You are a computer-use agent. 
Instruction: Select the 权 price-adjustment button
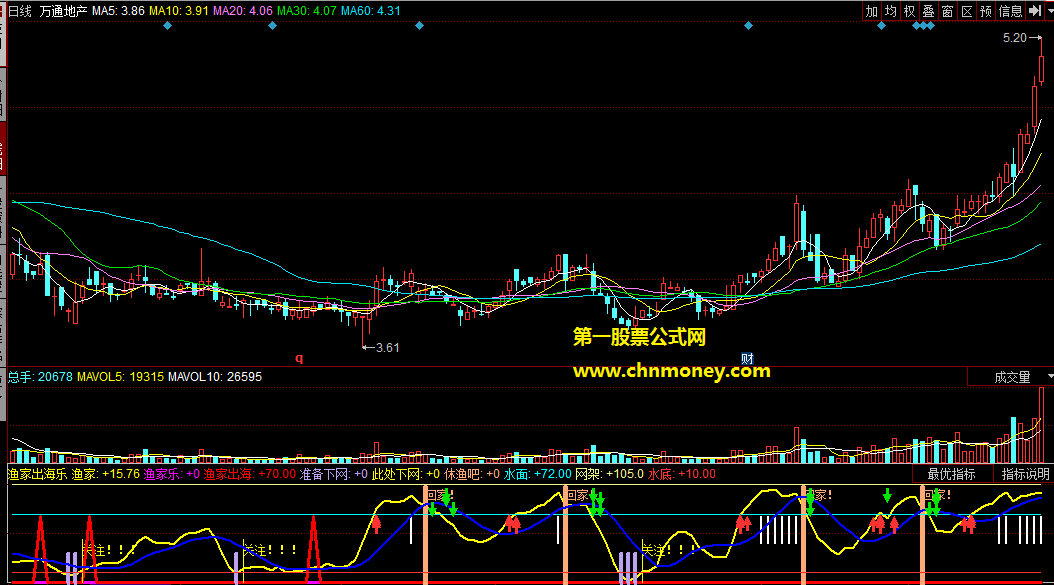pos(909,11)
